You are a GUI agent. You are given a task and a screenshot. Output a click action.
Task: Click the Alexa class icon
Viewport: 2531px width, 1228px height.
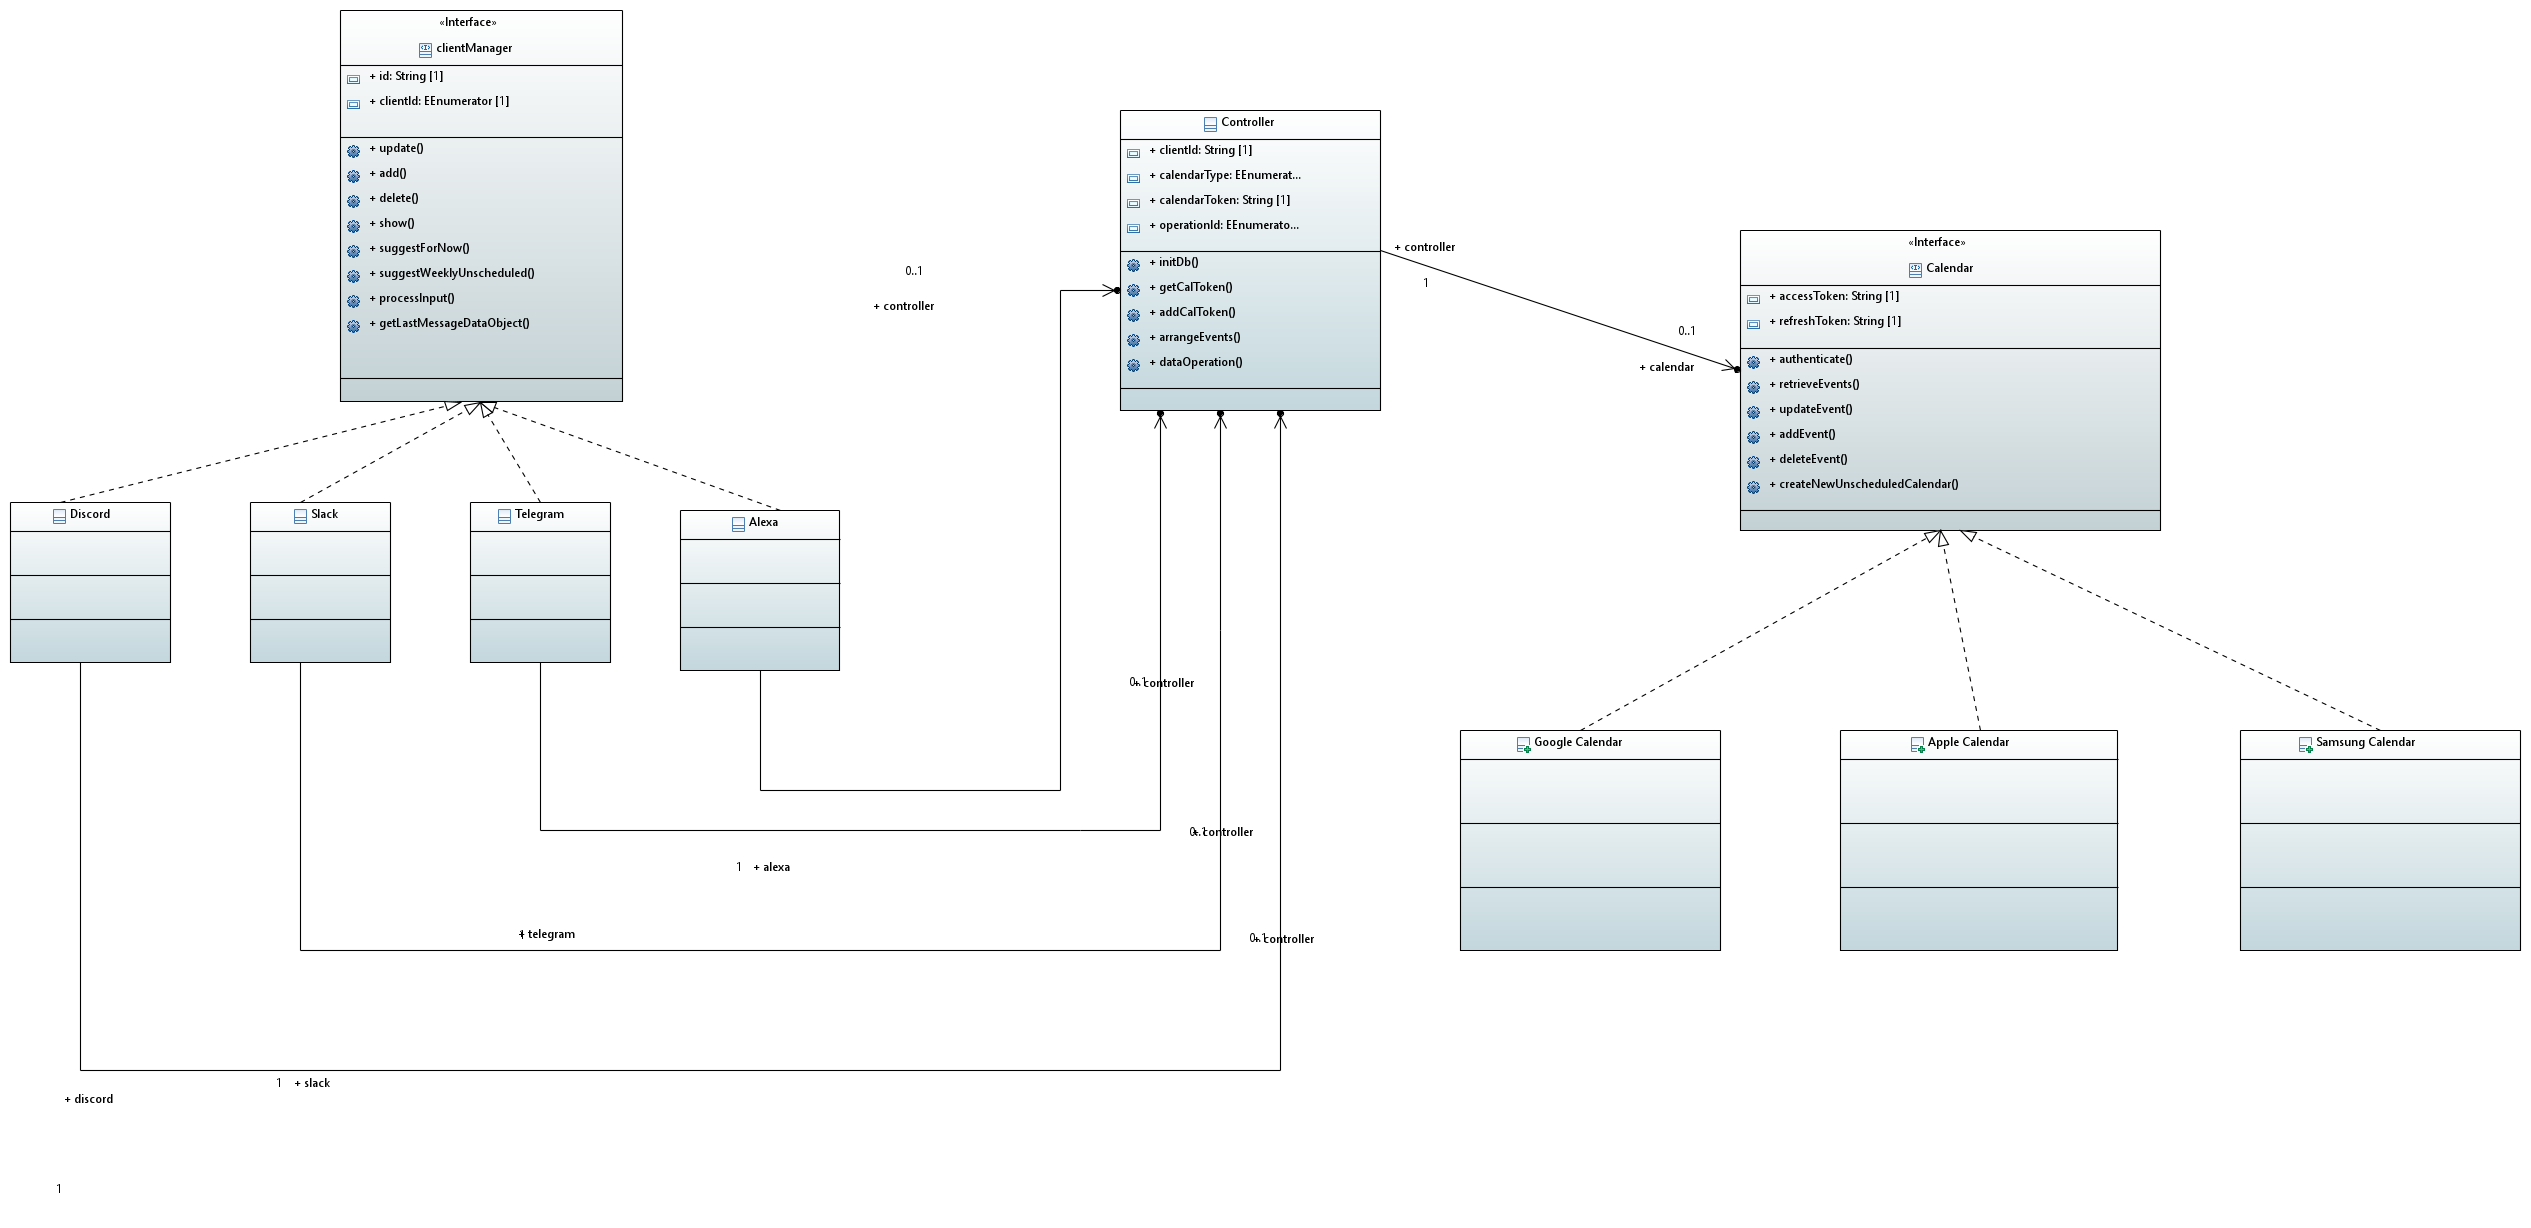point(738,524)
